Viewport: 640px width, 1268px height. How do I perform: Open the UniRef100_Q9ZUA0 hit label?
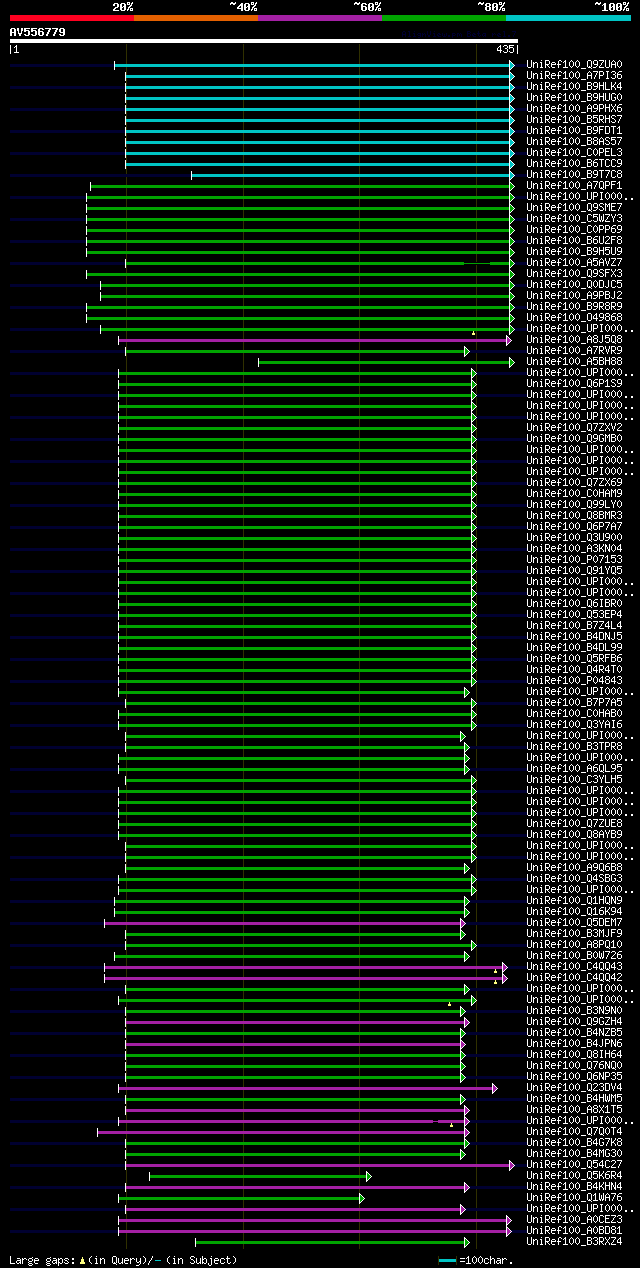point(574,65)
